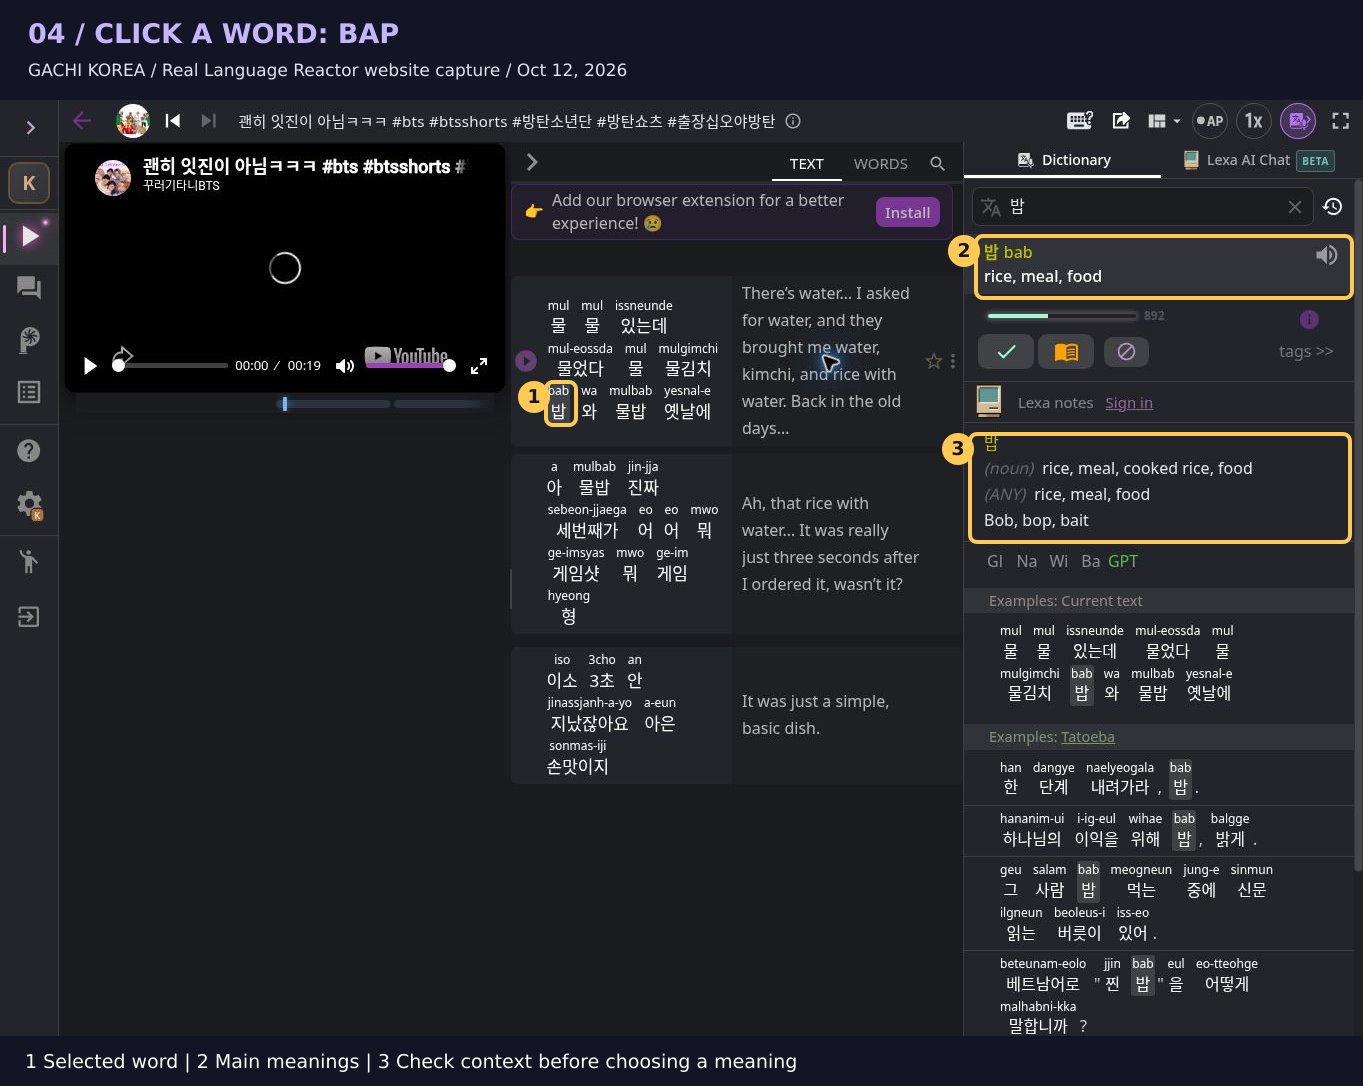
Task: Mark the word as known with checkmark
Action: click(x=1006, y=352)
